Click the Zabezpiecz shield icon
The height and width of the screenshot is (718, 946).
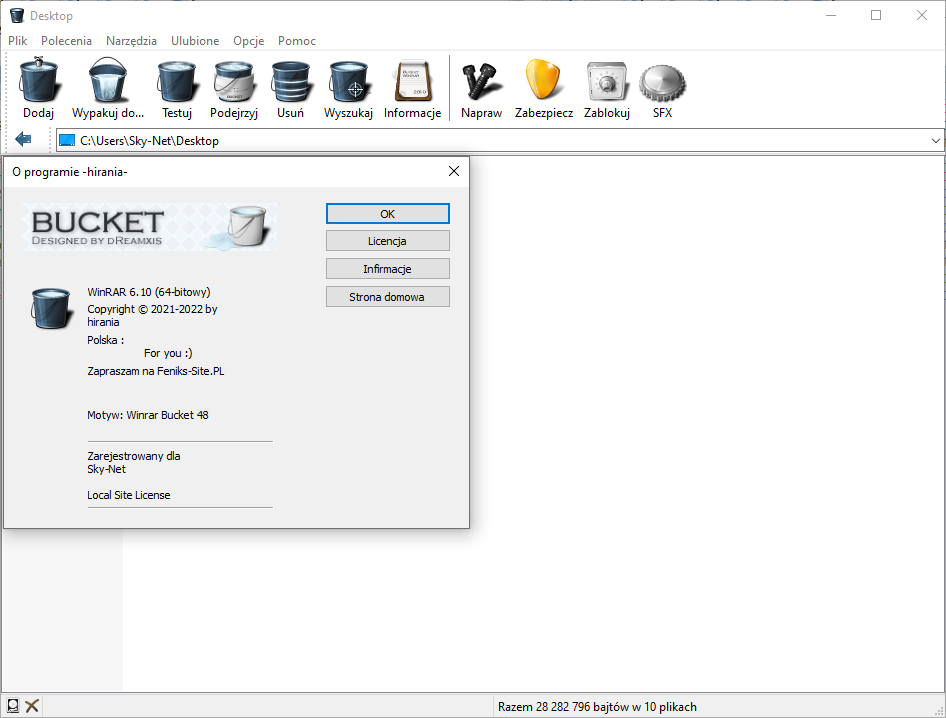tap(544, 79)
